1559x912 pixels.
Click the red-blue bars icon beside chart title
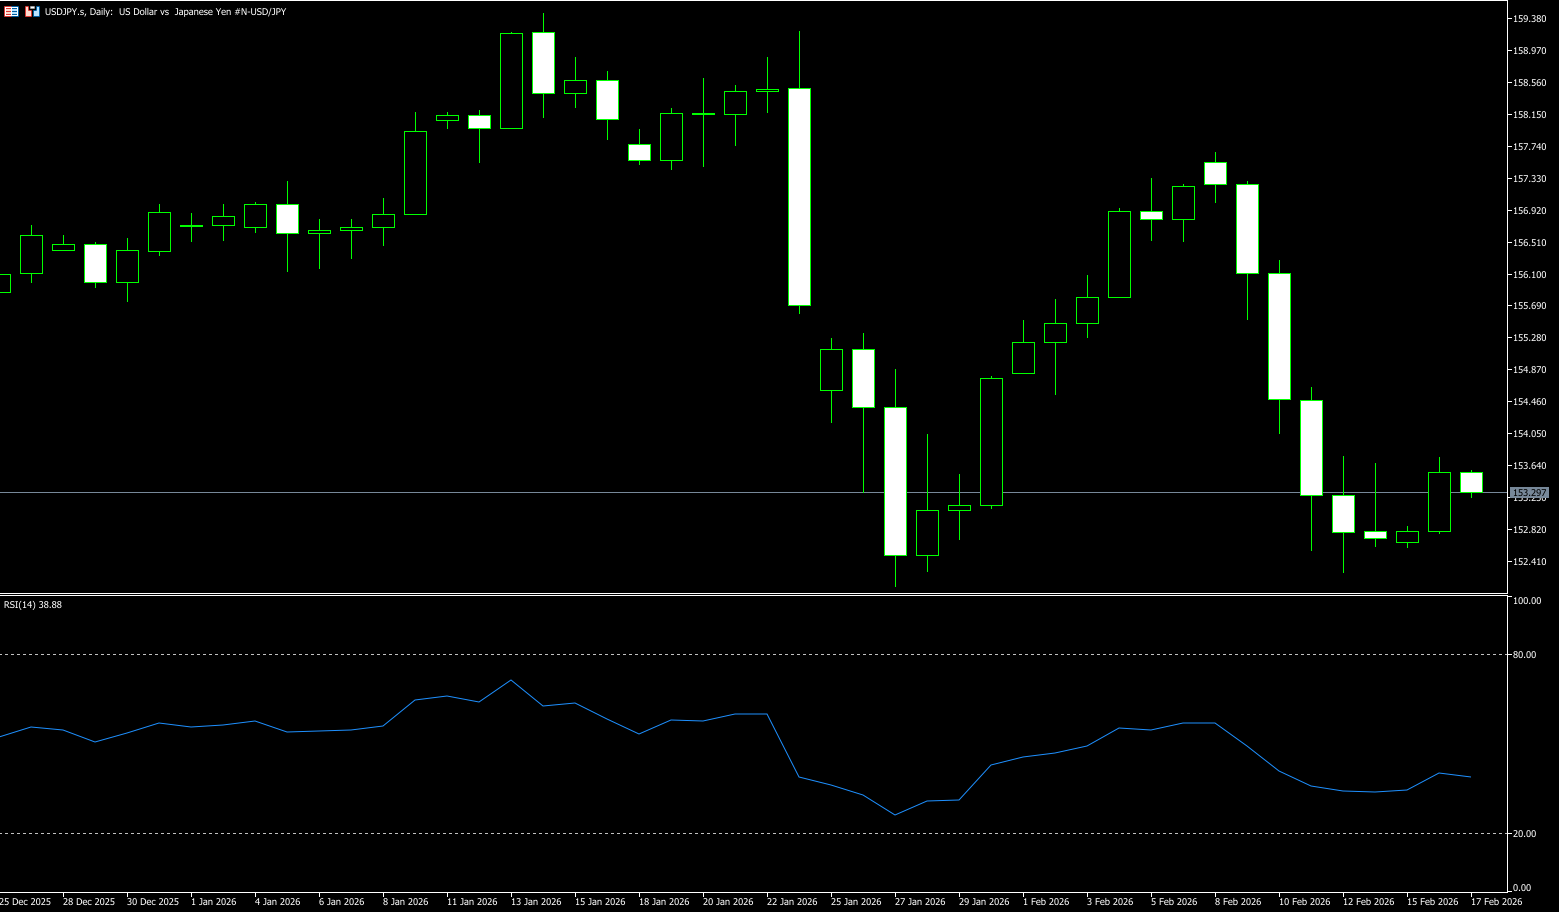32,11
